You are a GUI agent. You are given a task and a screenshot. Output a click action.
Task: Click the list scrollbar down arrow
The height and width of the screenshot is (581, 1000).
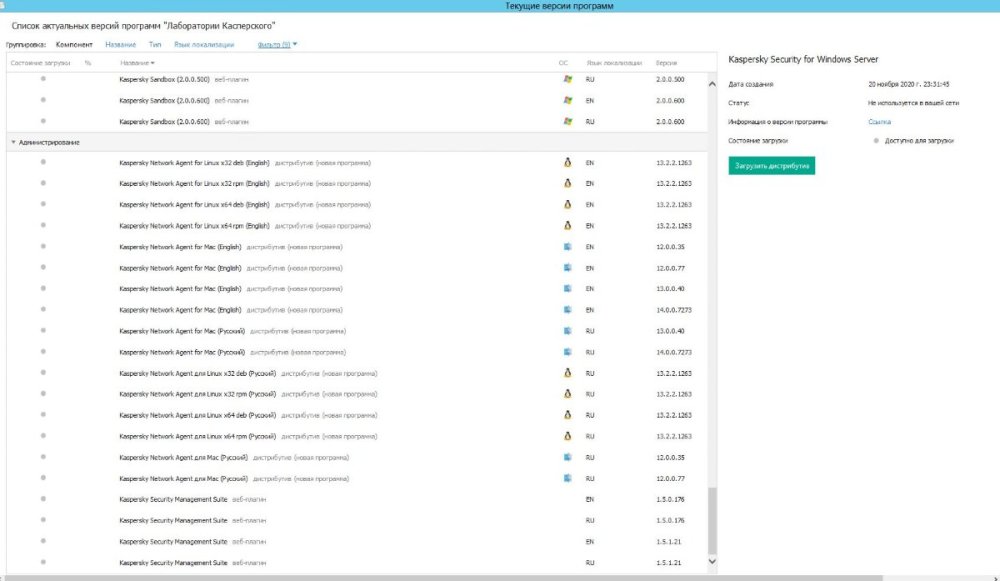pyautogui.click(x=712, y=562)
